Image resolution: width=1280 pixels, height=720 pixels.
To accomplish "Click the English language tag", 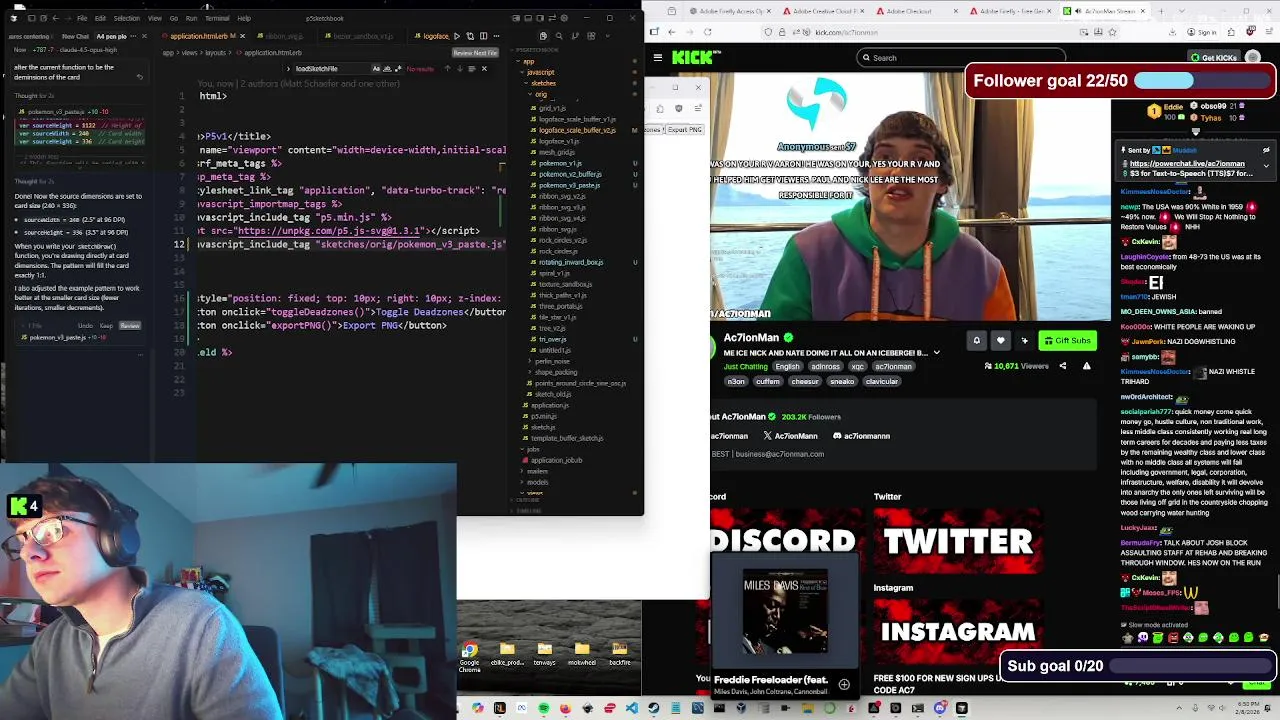I will coord(787,366).
